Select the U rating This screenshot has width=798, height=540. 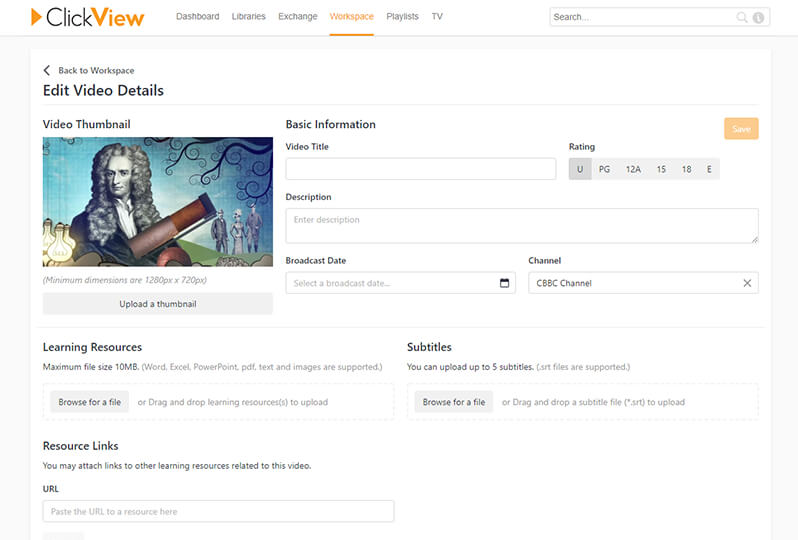click(x=580, y=169)
